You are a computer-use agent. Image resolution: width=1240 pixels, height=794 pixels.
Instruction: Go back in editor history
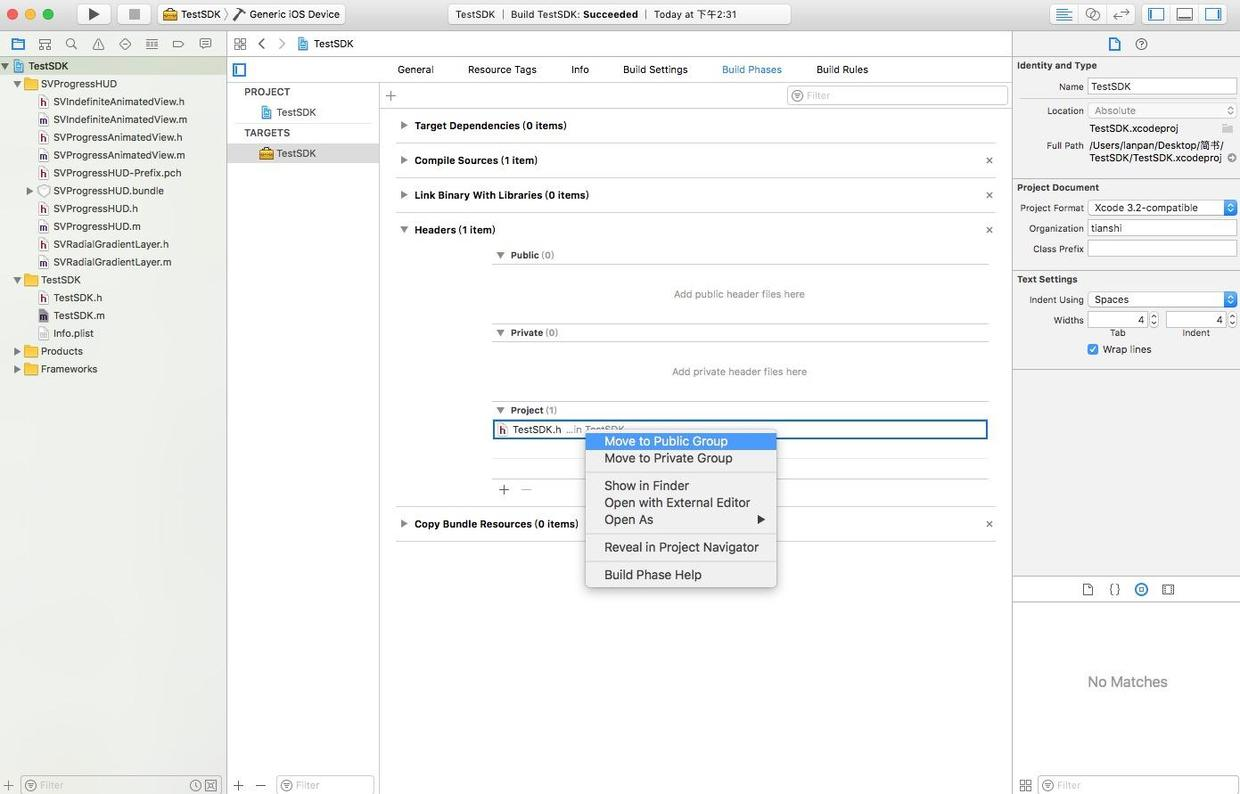262,44
